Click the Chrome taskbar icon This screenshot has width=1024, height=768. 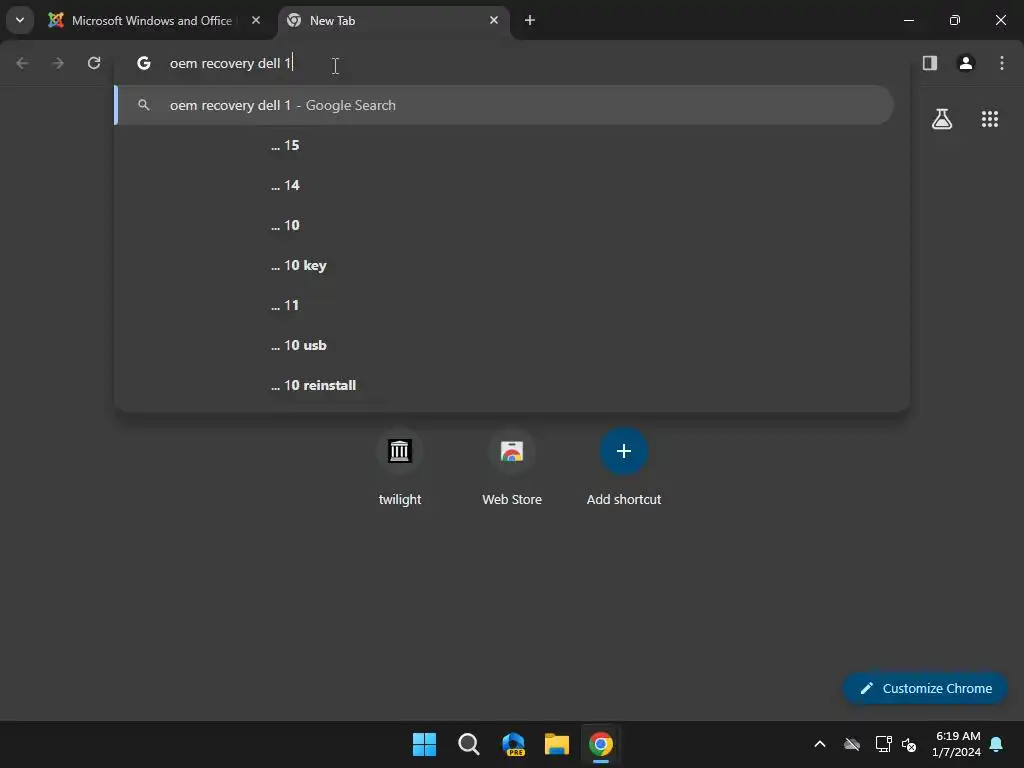click(601, 744)
